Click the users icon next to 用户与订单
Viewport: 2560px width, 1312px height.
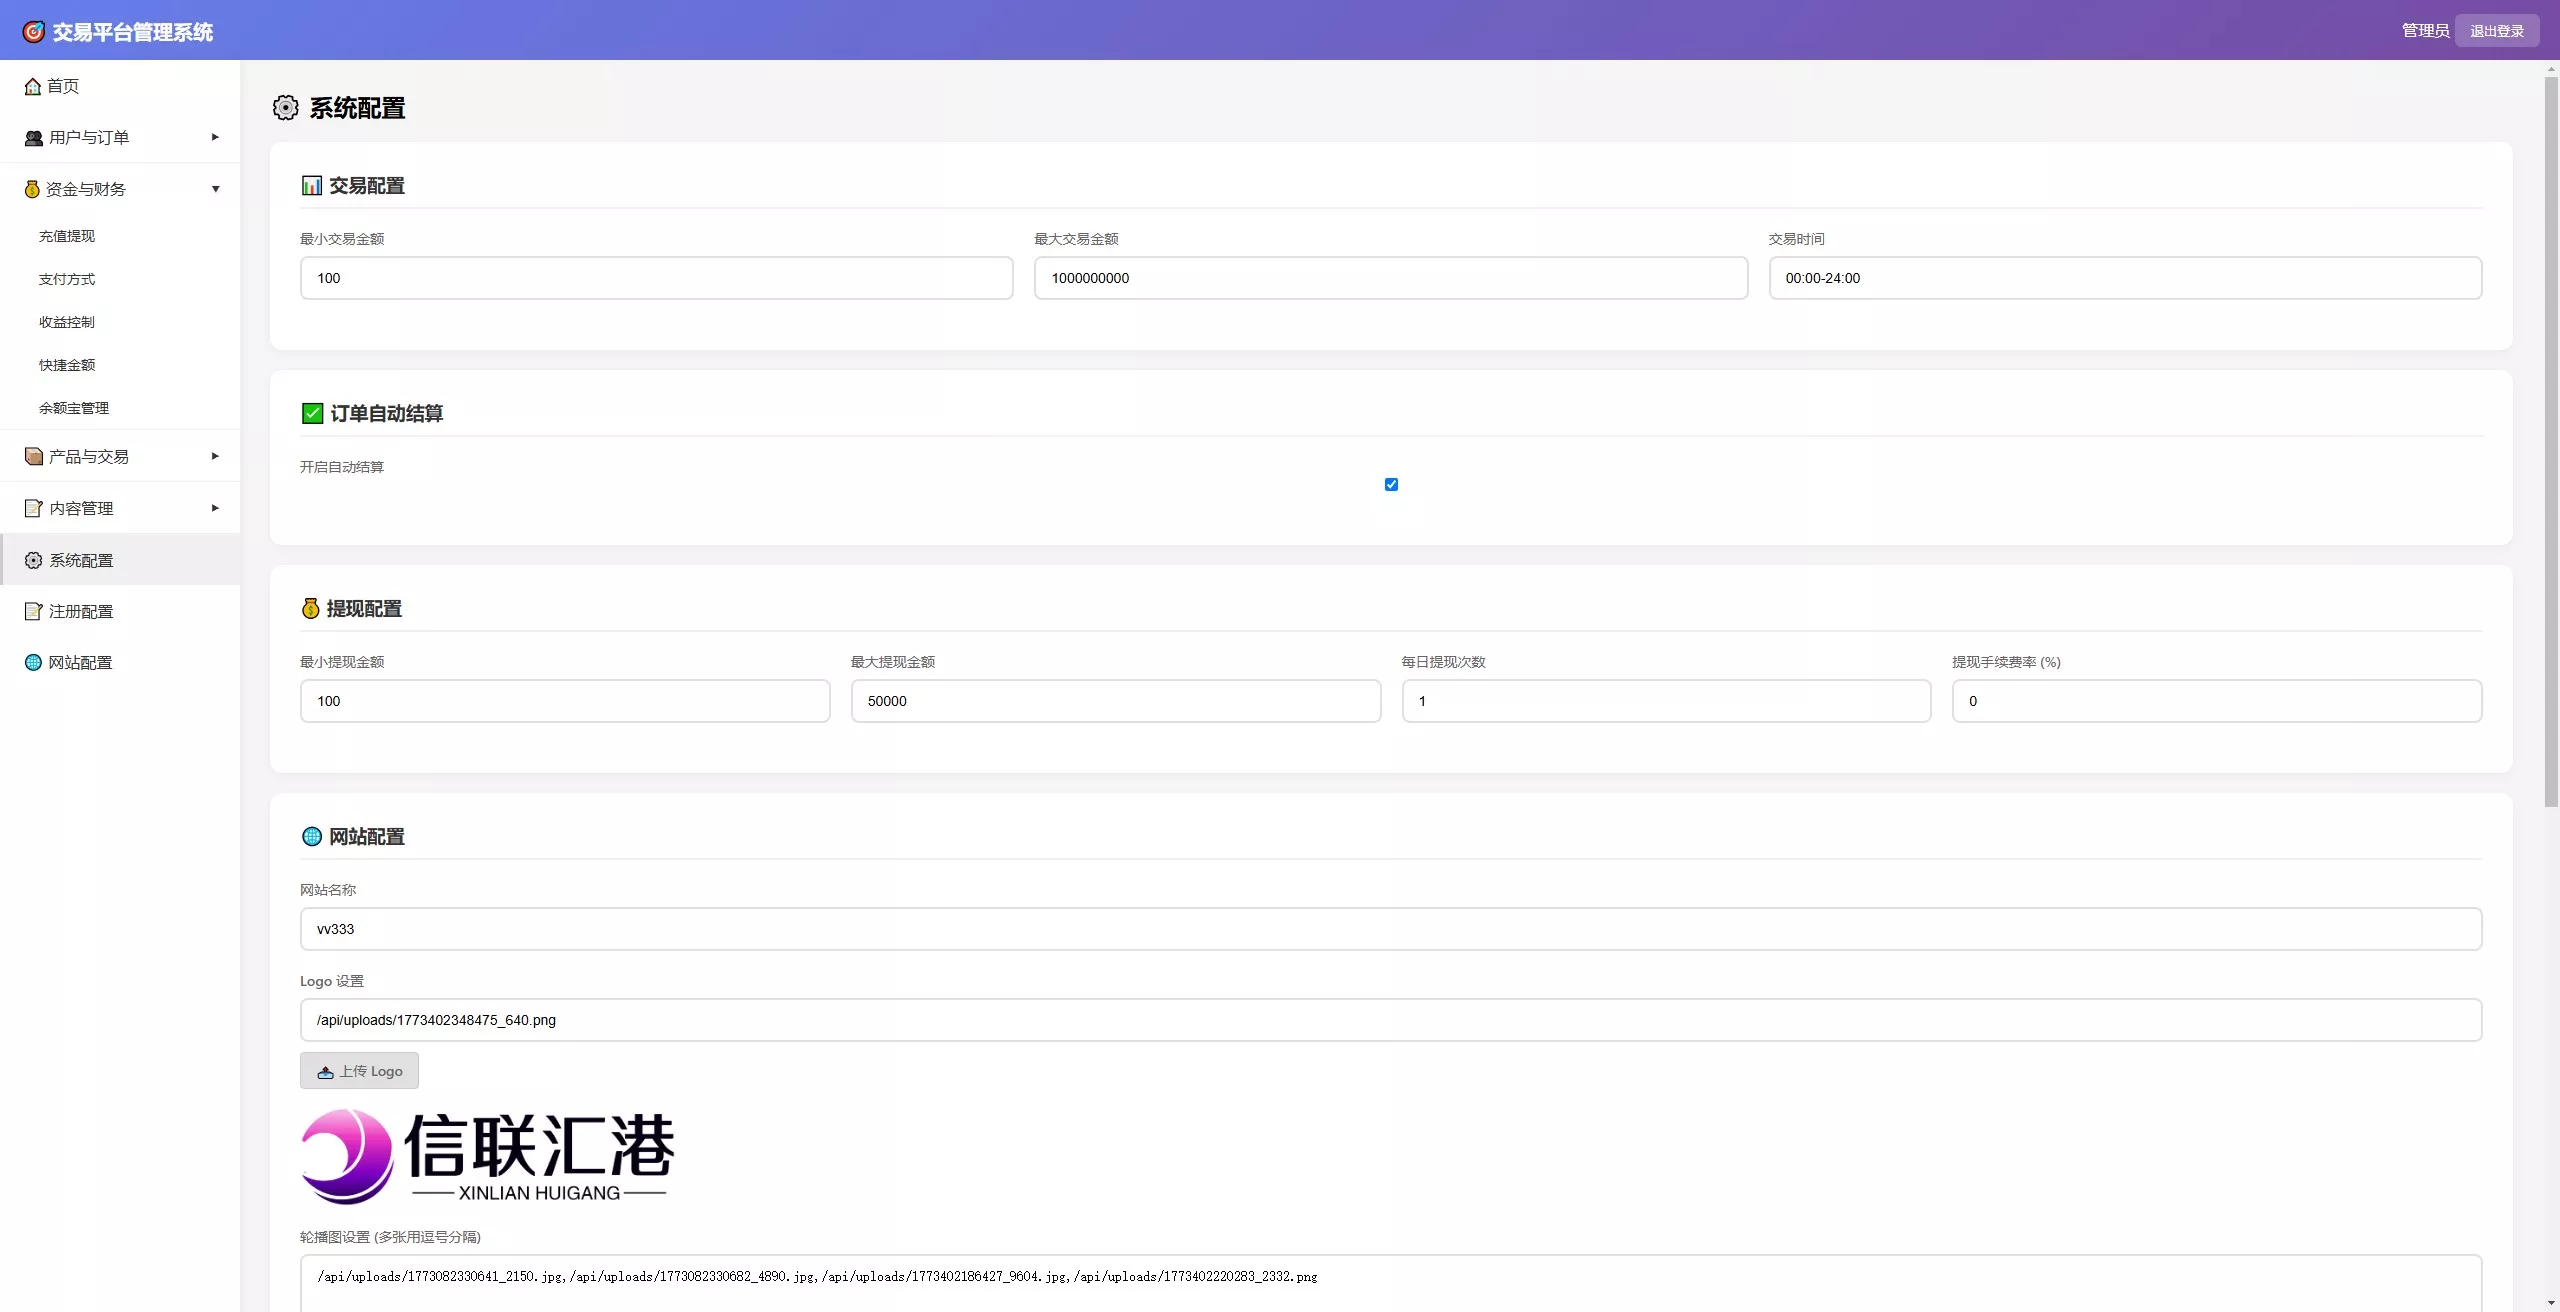coord(34,138)
